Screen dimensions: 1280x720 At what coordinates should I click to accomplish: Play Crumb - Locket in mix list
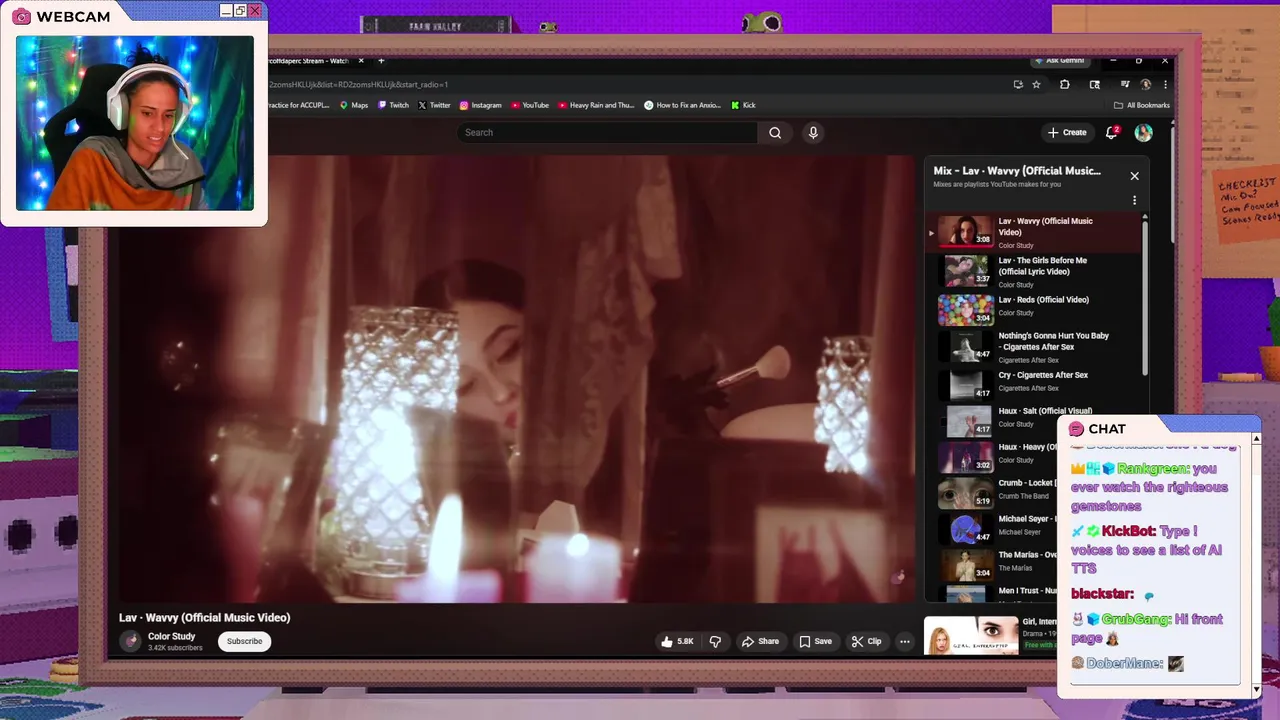pos(992,491)
